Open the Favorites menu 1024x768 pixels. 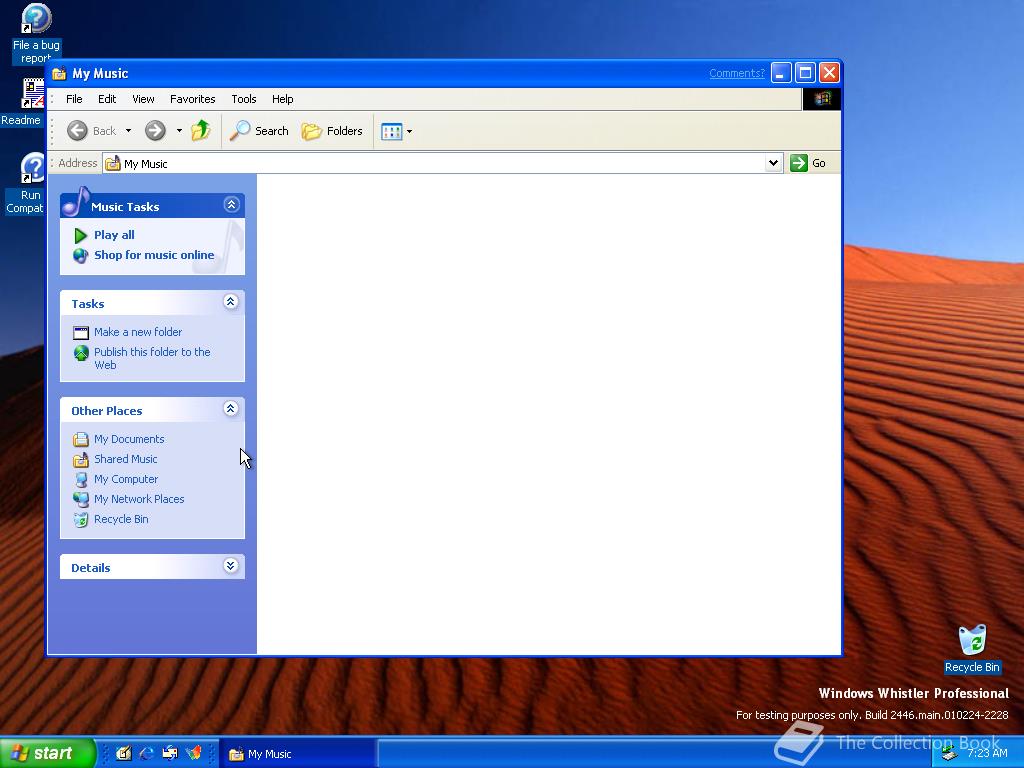pyautogui.click(x=193, y=99)
